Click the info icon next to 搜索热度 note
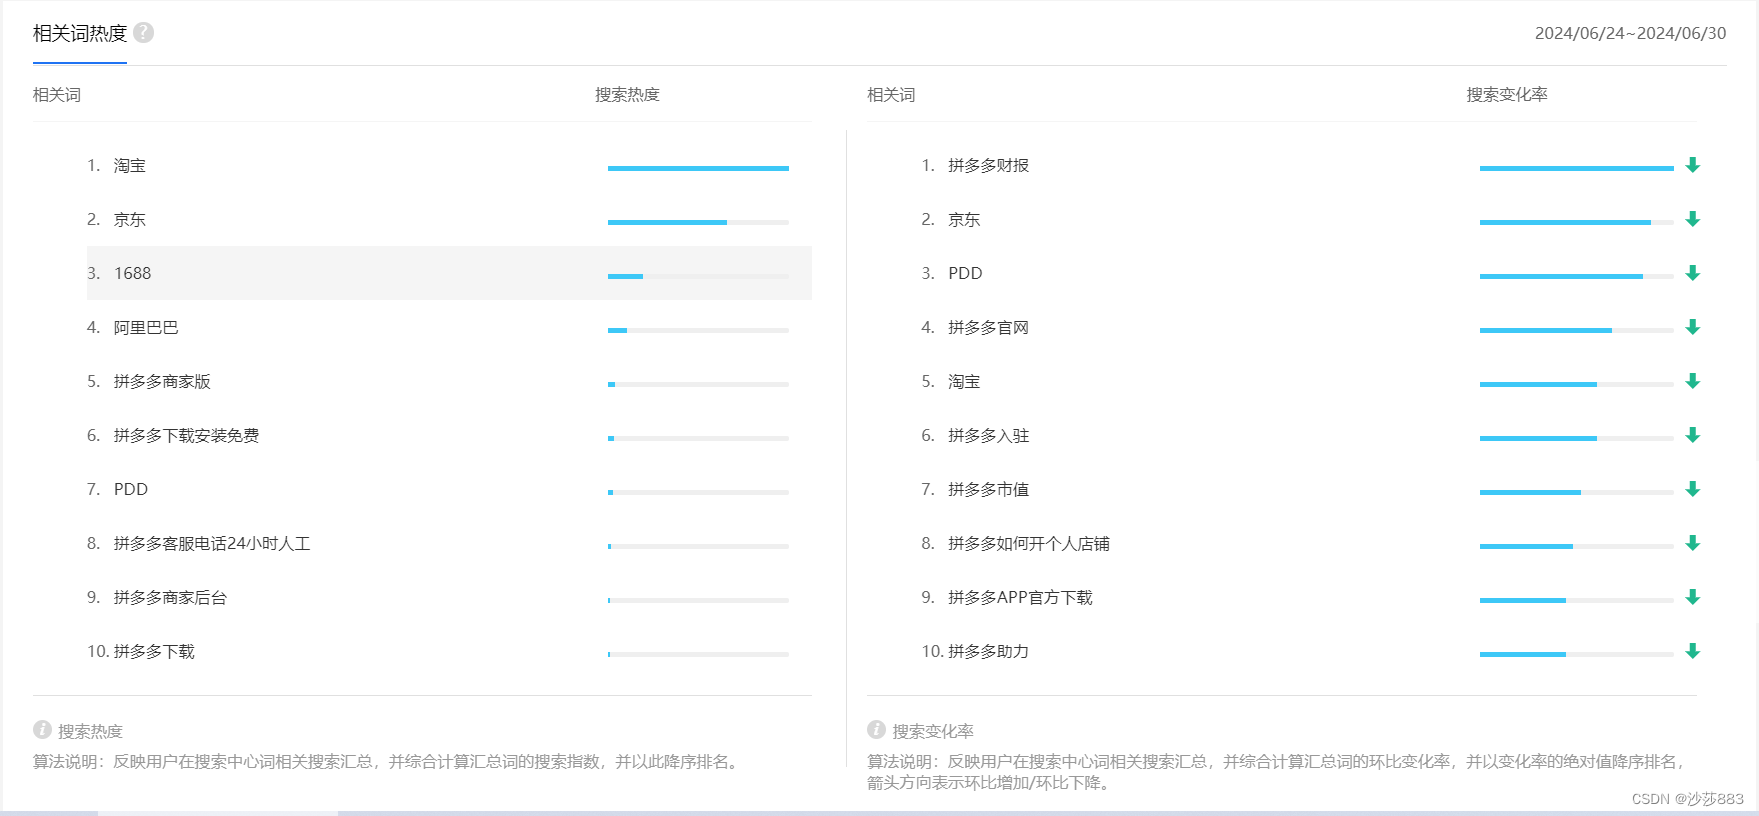This screenshot has height=816, width=1759. pyautogui.click(x=42, y=730)
